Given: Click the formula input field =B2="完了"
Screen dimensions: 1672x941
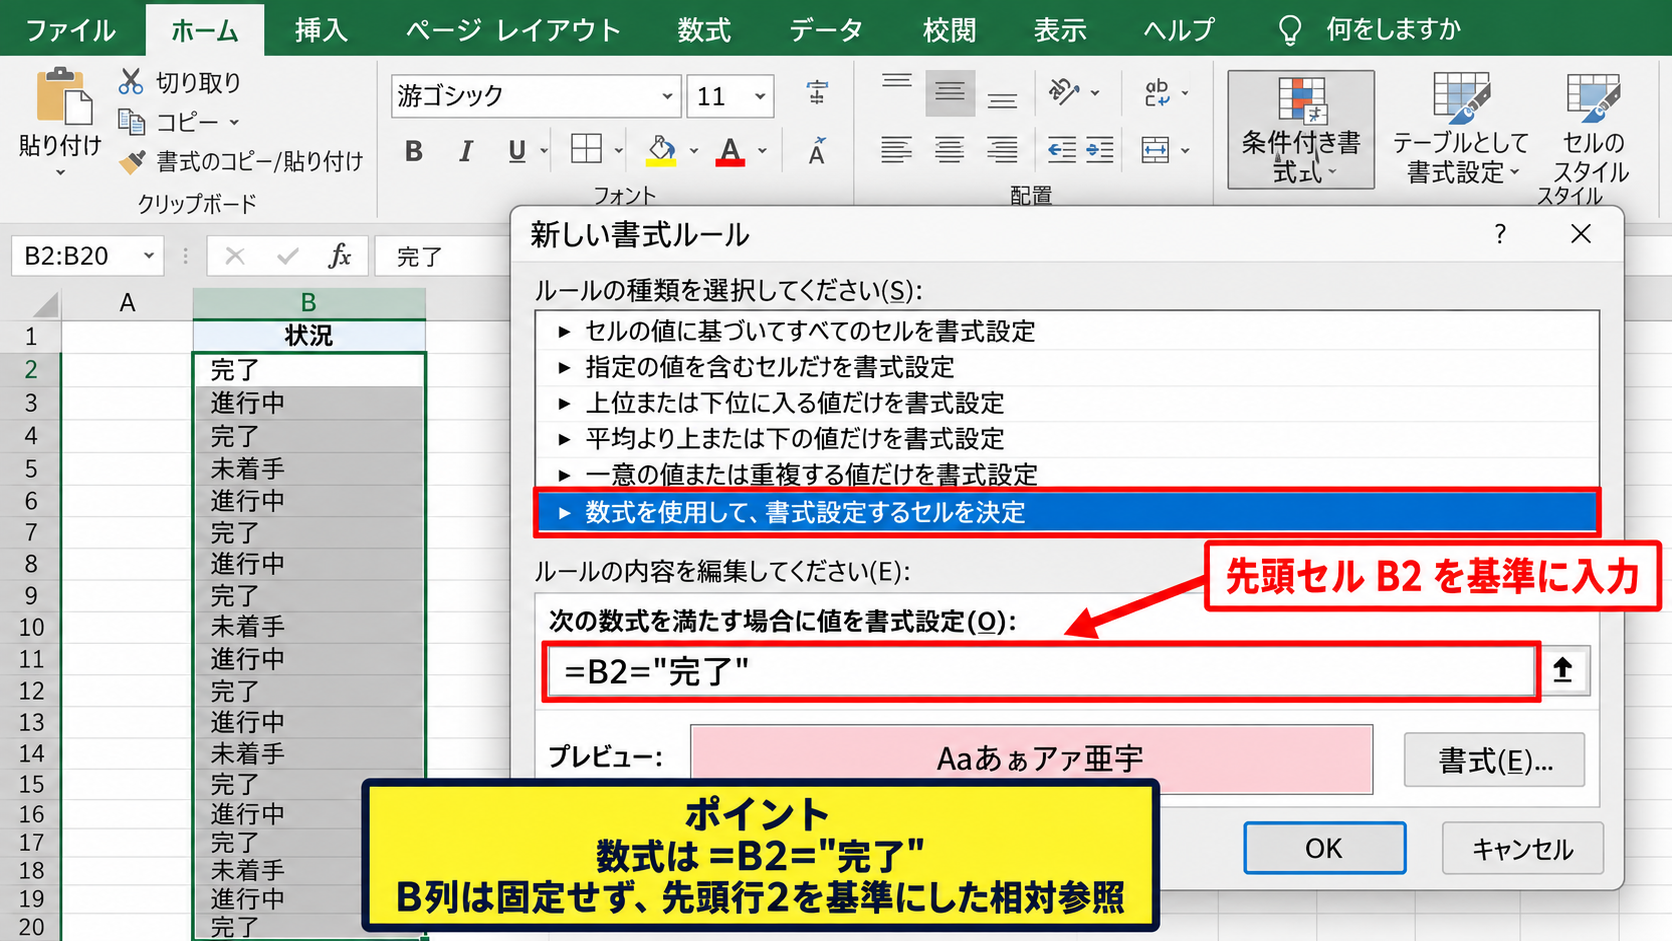Looking at the screenshot, I should 1041,671.
